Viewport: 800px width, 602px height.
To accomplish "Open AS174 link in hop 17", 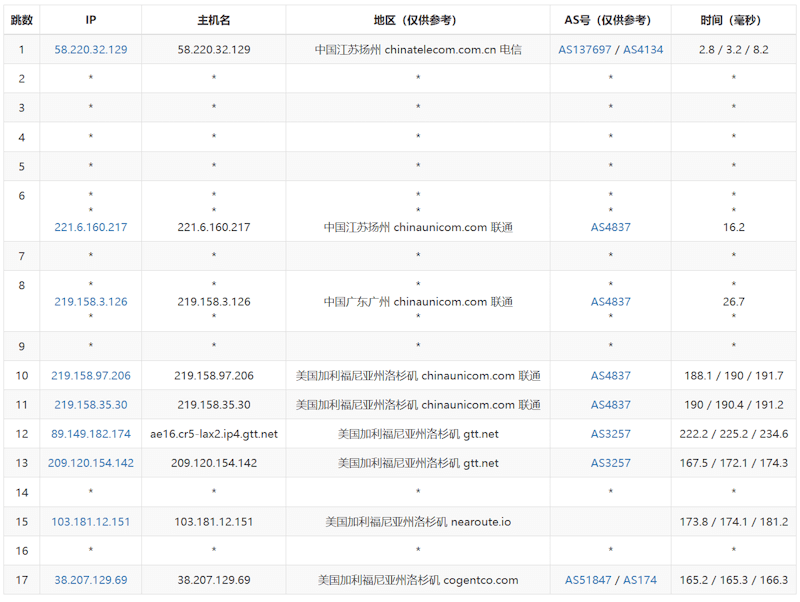I will point(640,580).
